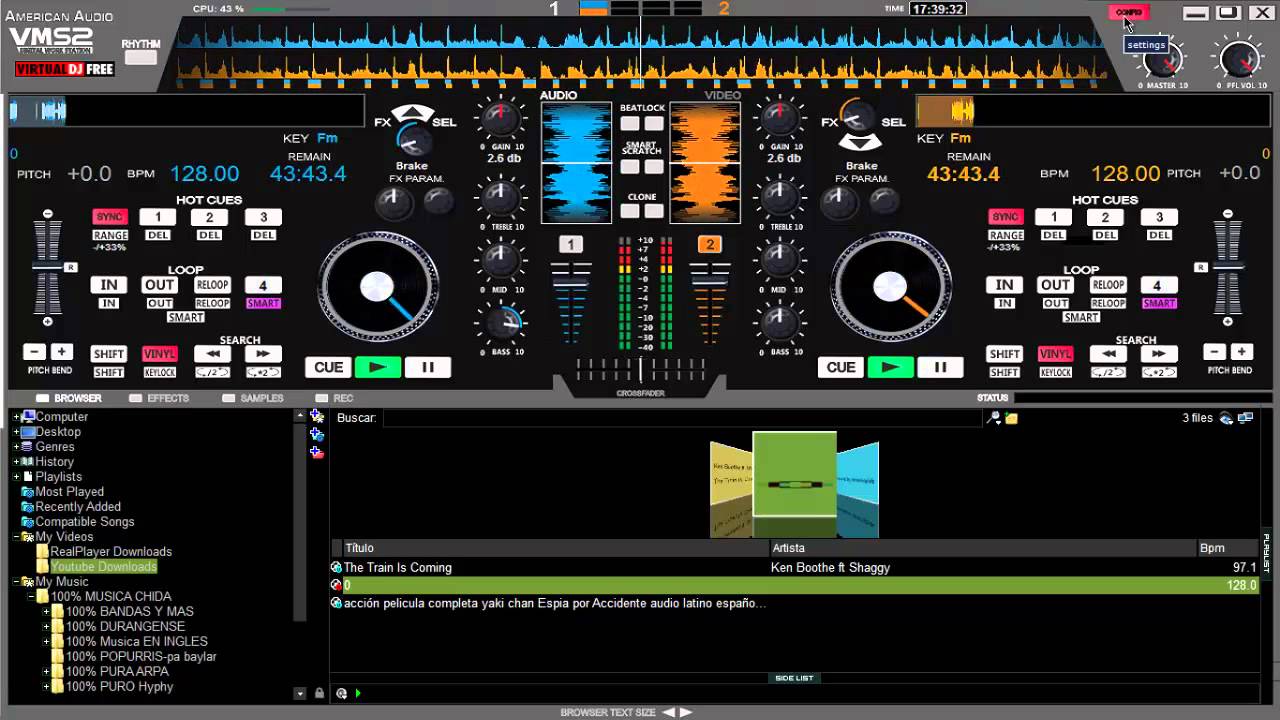Image resolution: width=1280 pixels, height=720 pixels.
Task: Pause the right deck
Action: pyautogui.click(x=940, y=367)
